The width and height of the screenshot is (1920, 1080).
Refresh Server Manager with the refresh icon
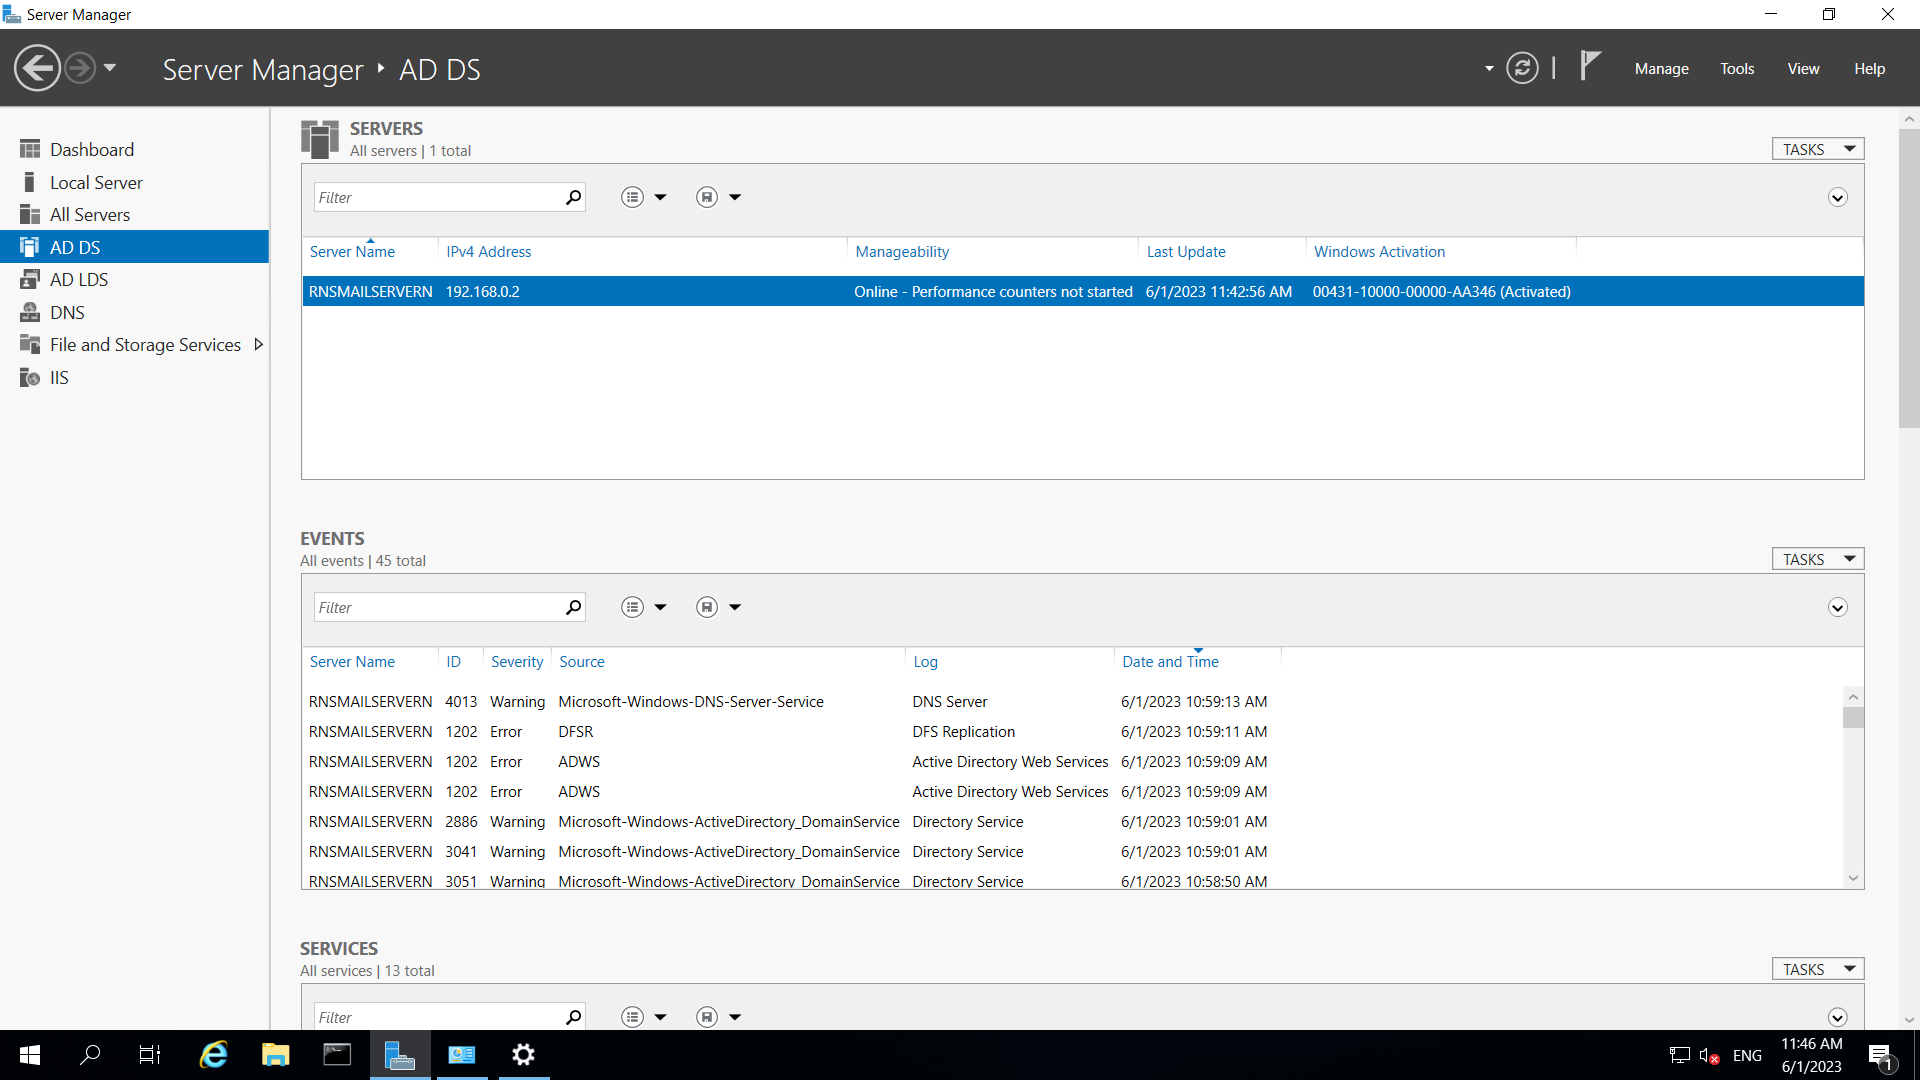coord(1522,68)
